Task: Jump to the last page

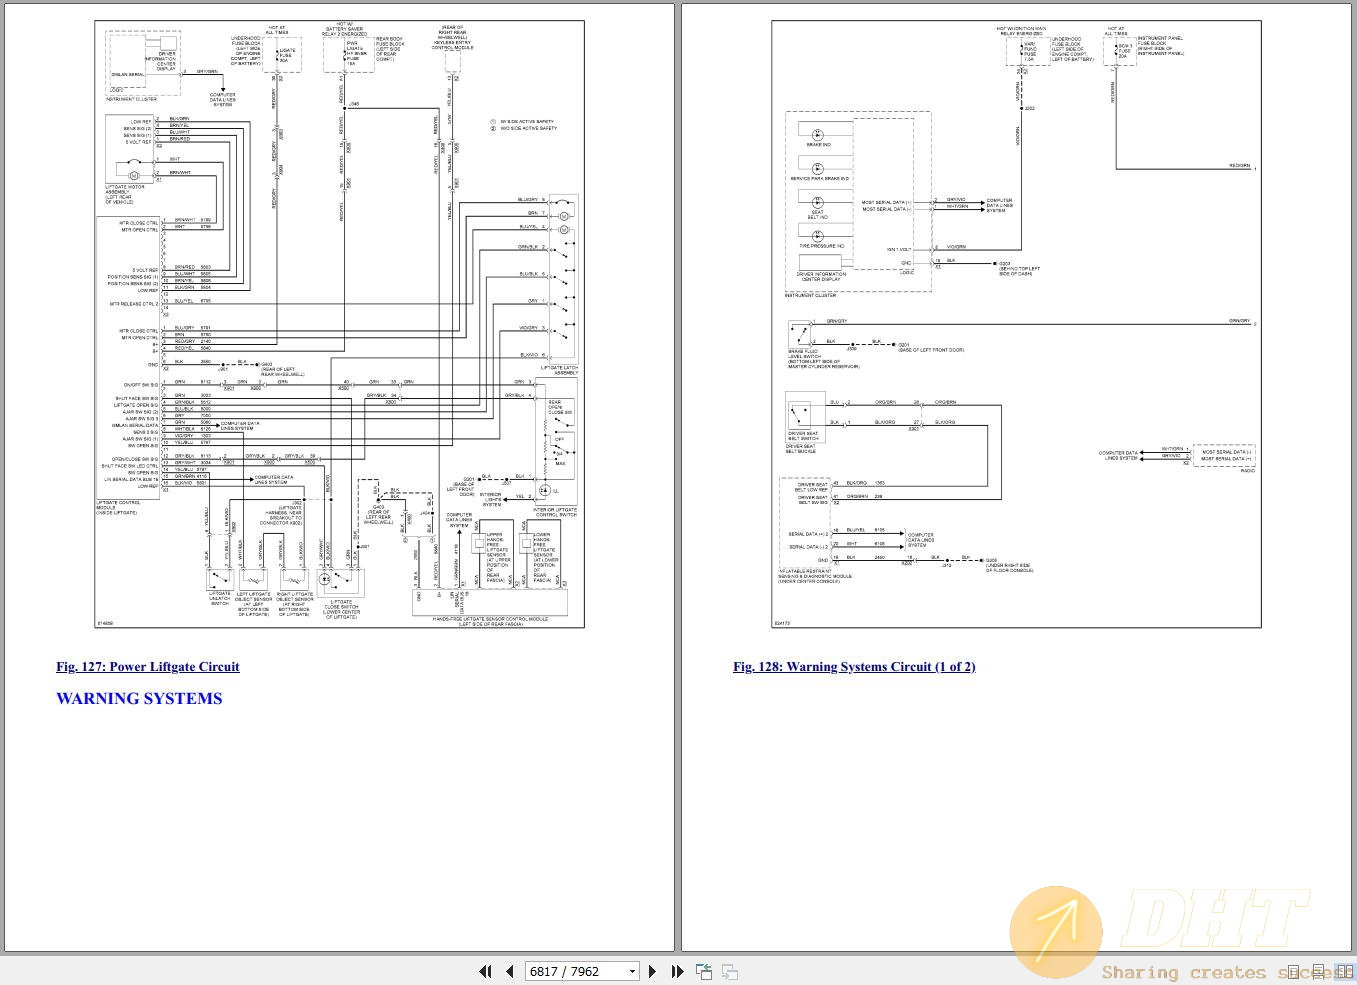Action: (677, 971)
